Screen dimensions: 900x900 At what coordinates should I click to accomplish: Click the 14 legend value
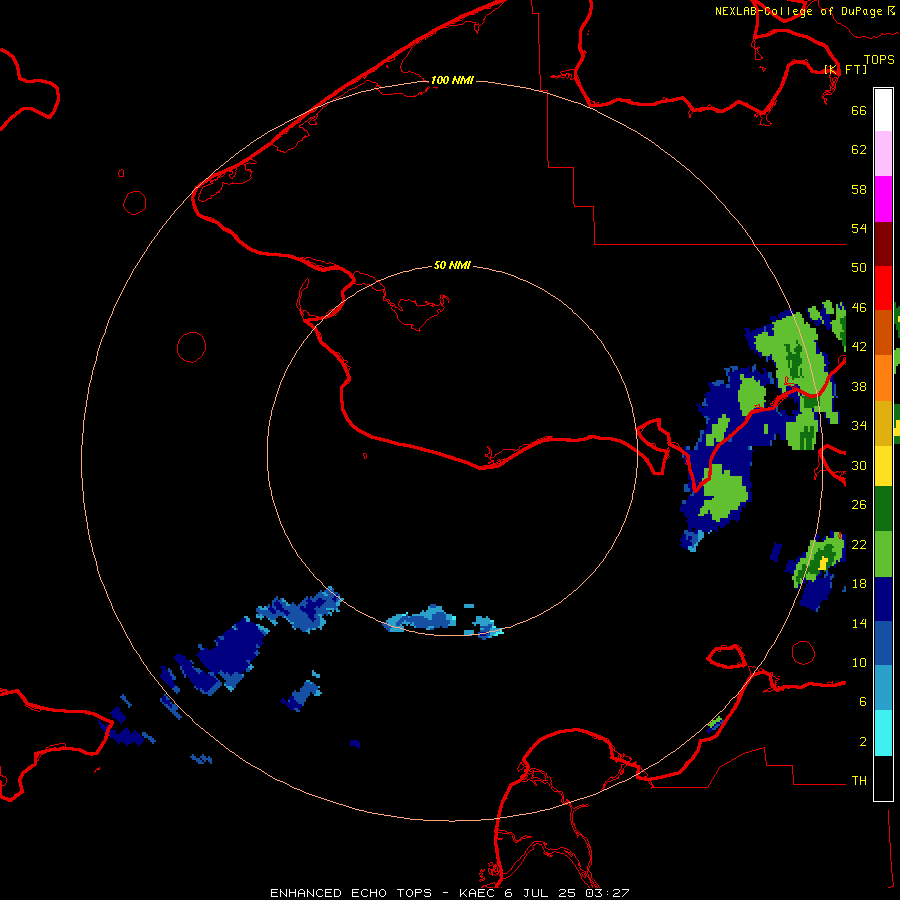(859, 623)
